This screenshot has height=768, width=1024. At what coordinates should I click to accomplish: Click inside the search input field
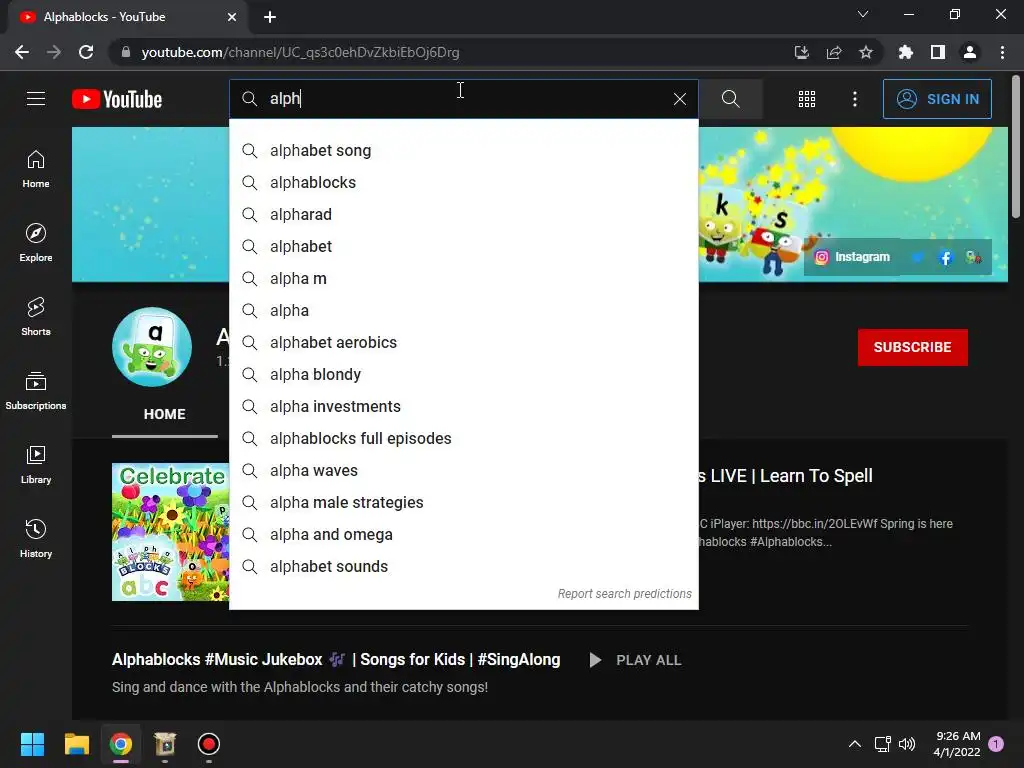464,99
